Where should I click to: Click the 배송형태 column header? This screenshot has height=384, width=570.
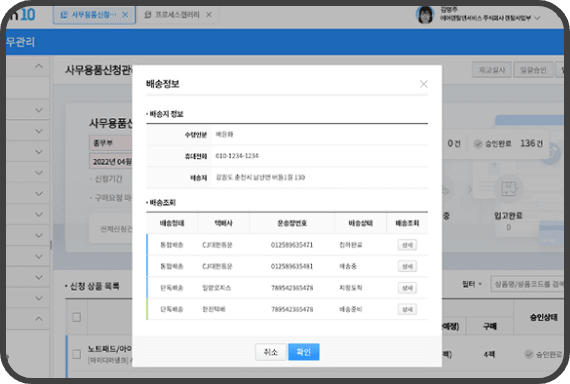pos(172,223)
